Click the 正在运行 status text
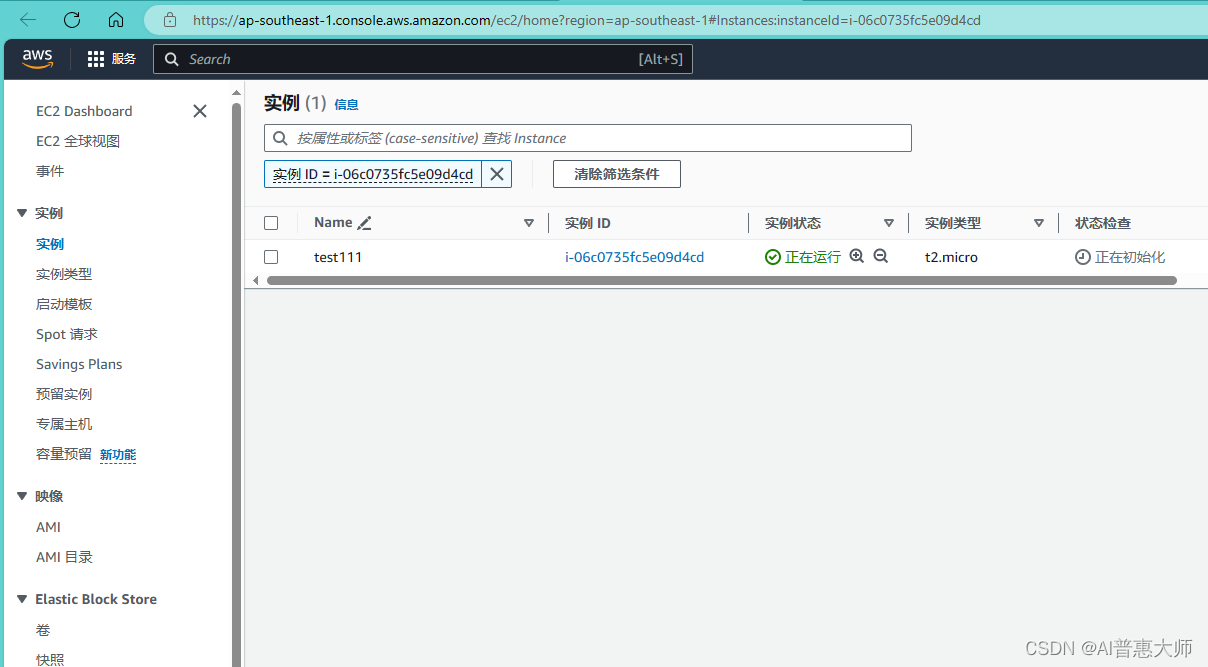The height and width of the screenshot is (667, 1208). (813, 257)
